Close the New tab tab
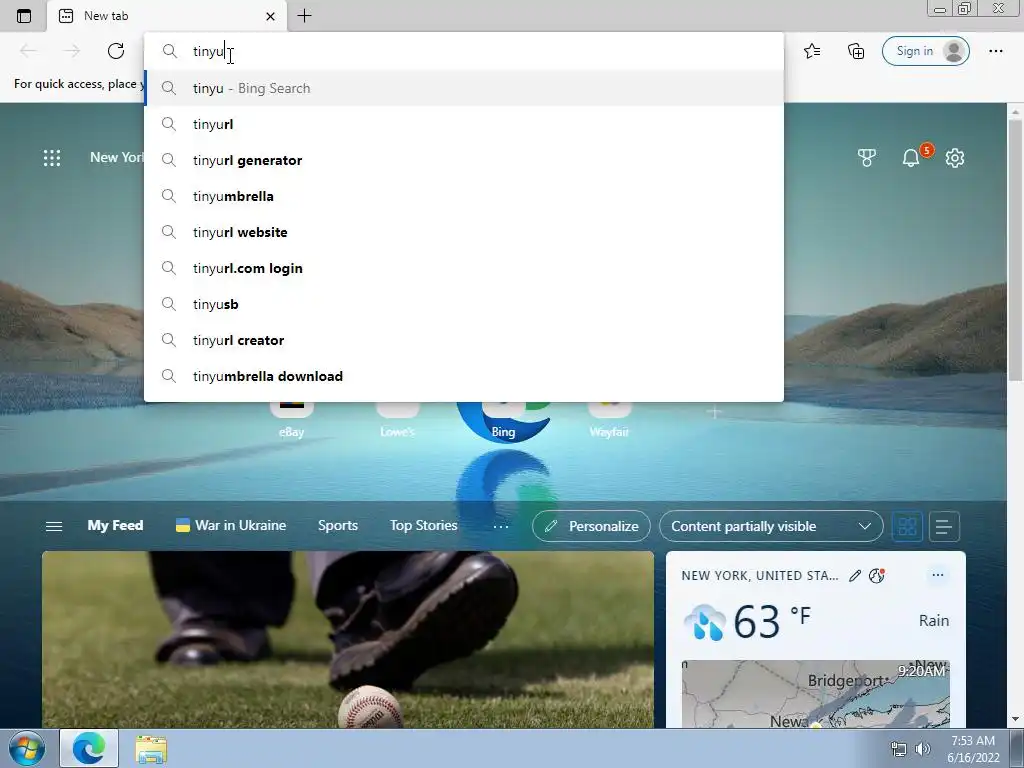This screenshot has height=768, width=1024. pyautogui.click(x=270, y=16)
